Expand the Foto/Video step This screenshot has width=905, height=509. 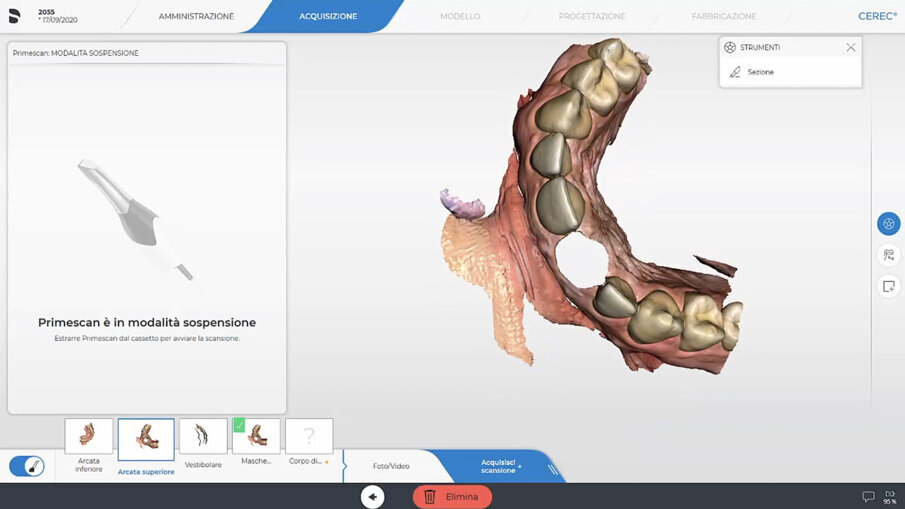391,466
